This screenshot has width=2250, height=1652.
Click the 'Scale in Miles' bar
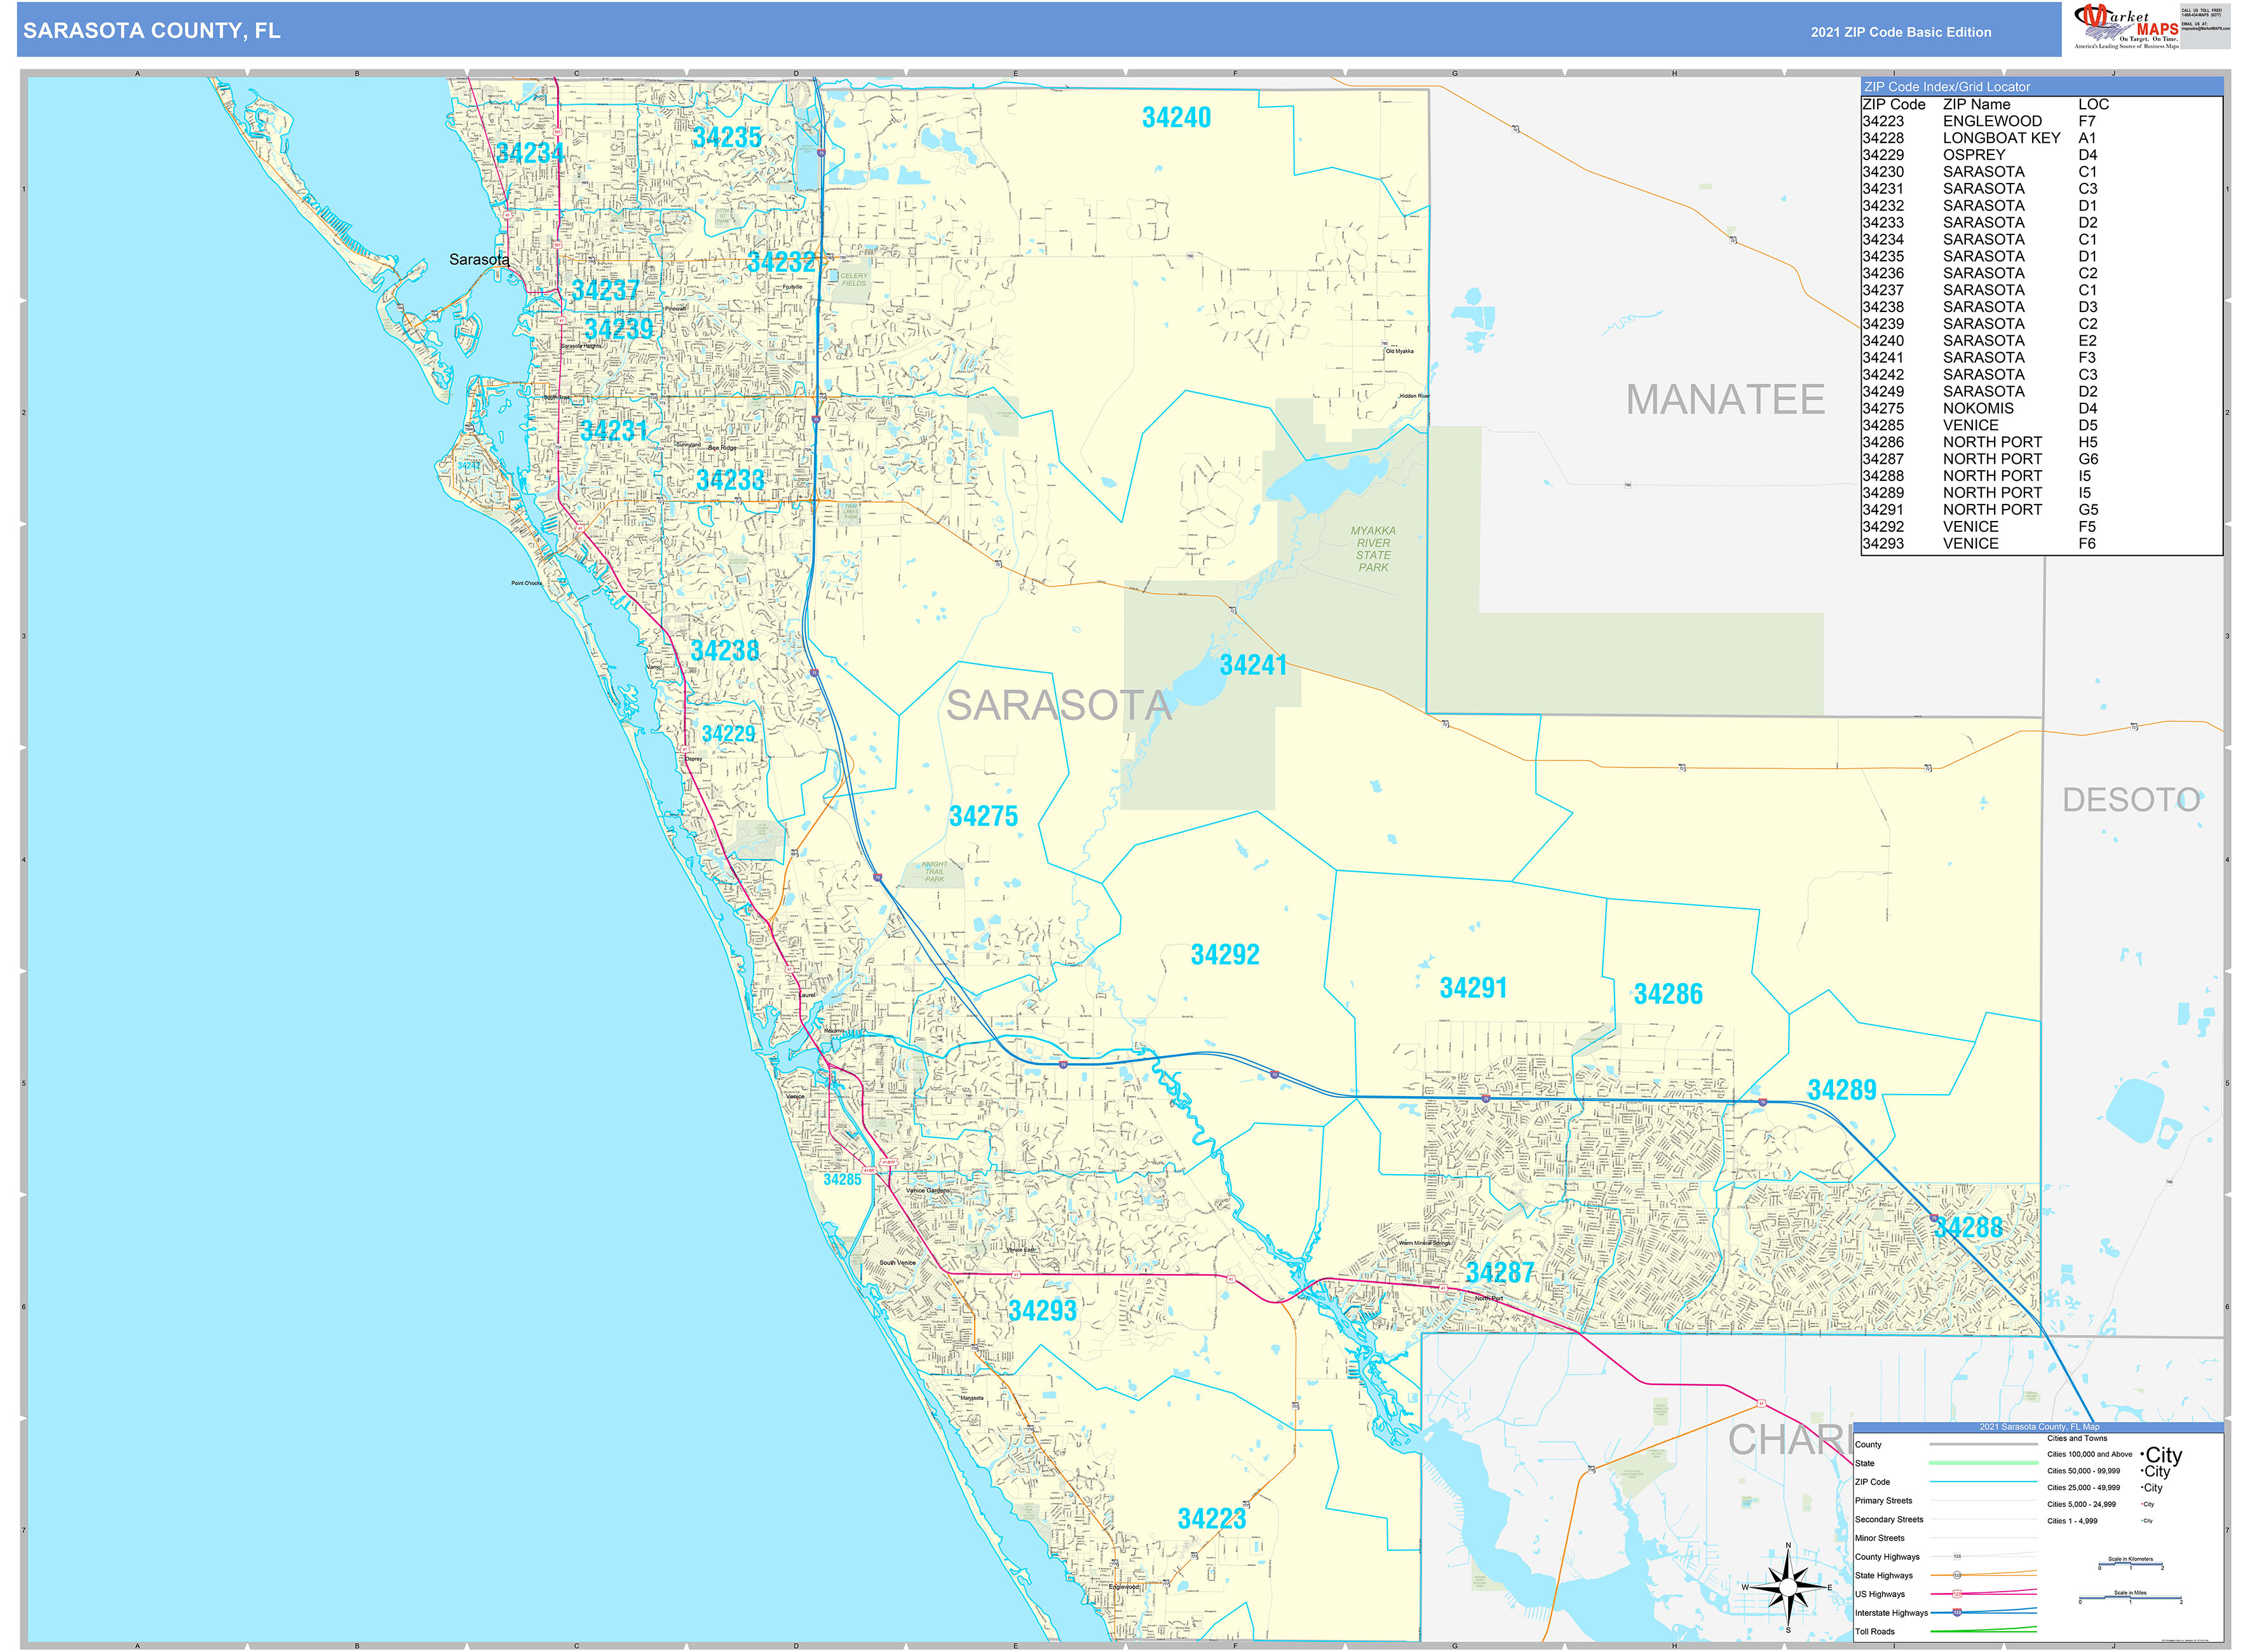(2130, 1598)
